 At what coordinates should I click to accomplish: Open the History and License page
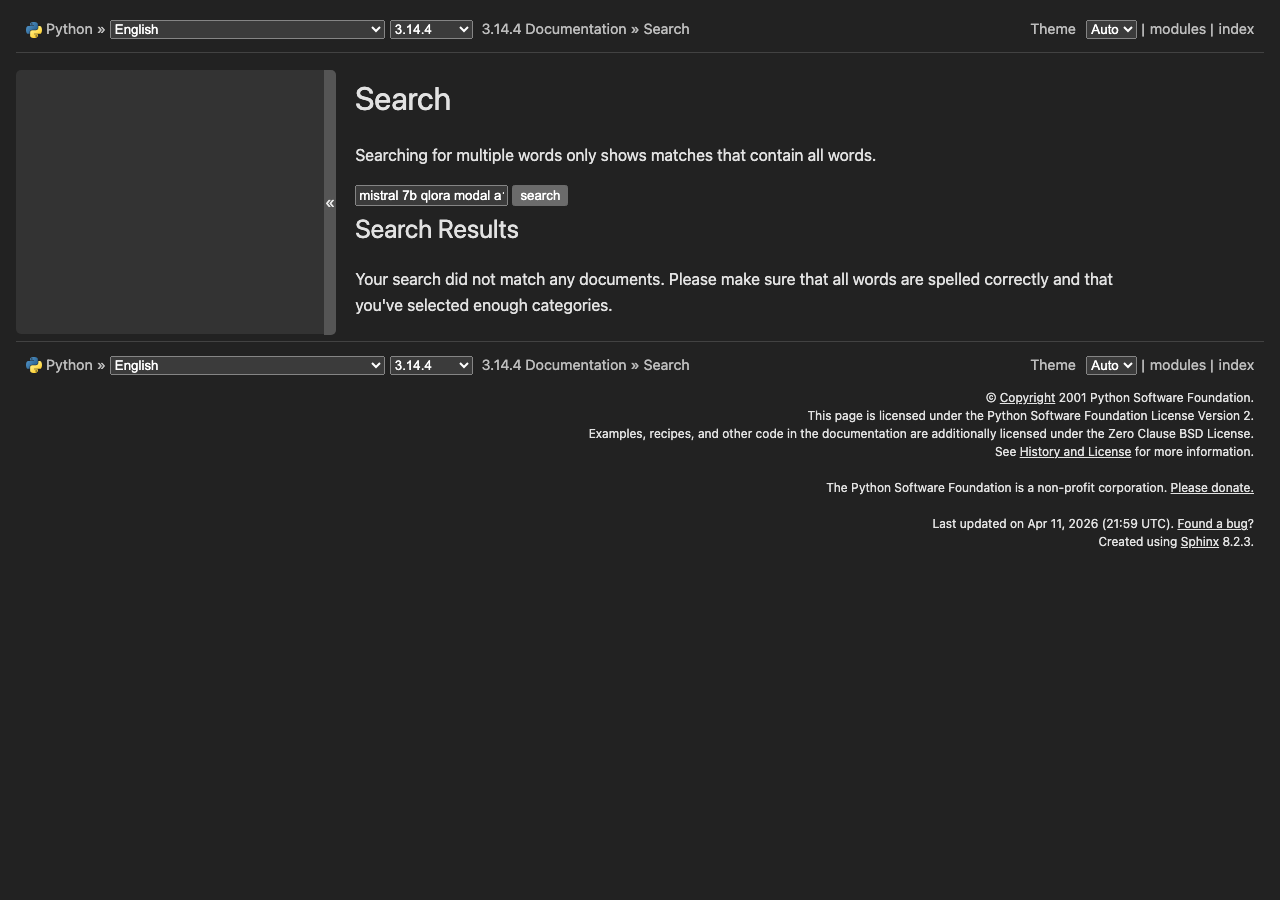1074,451
